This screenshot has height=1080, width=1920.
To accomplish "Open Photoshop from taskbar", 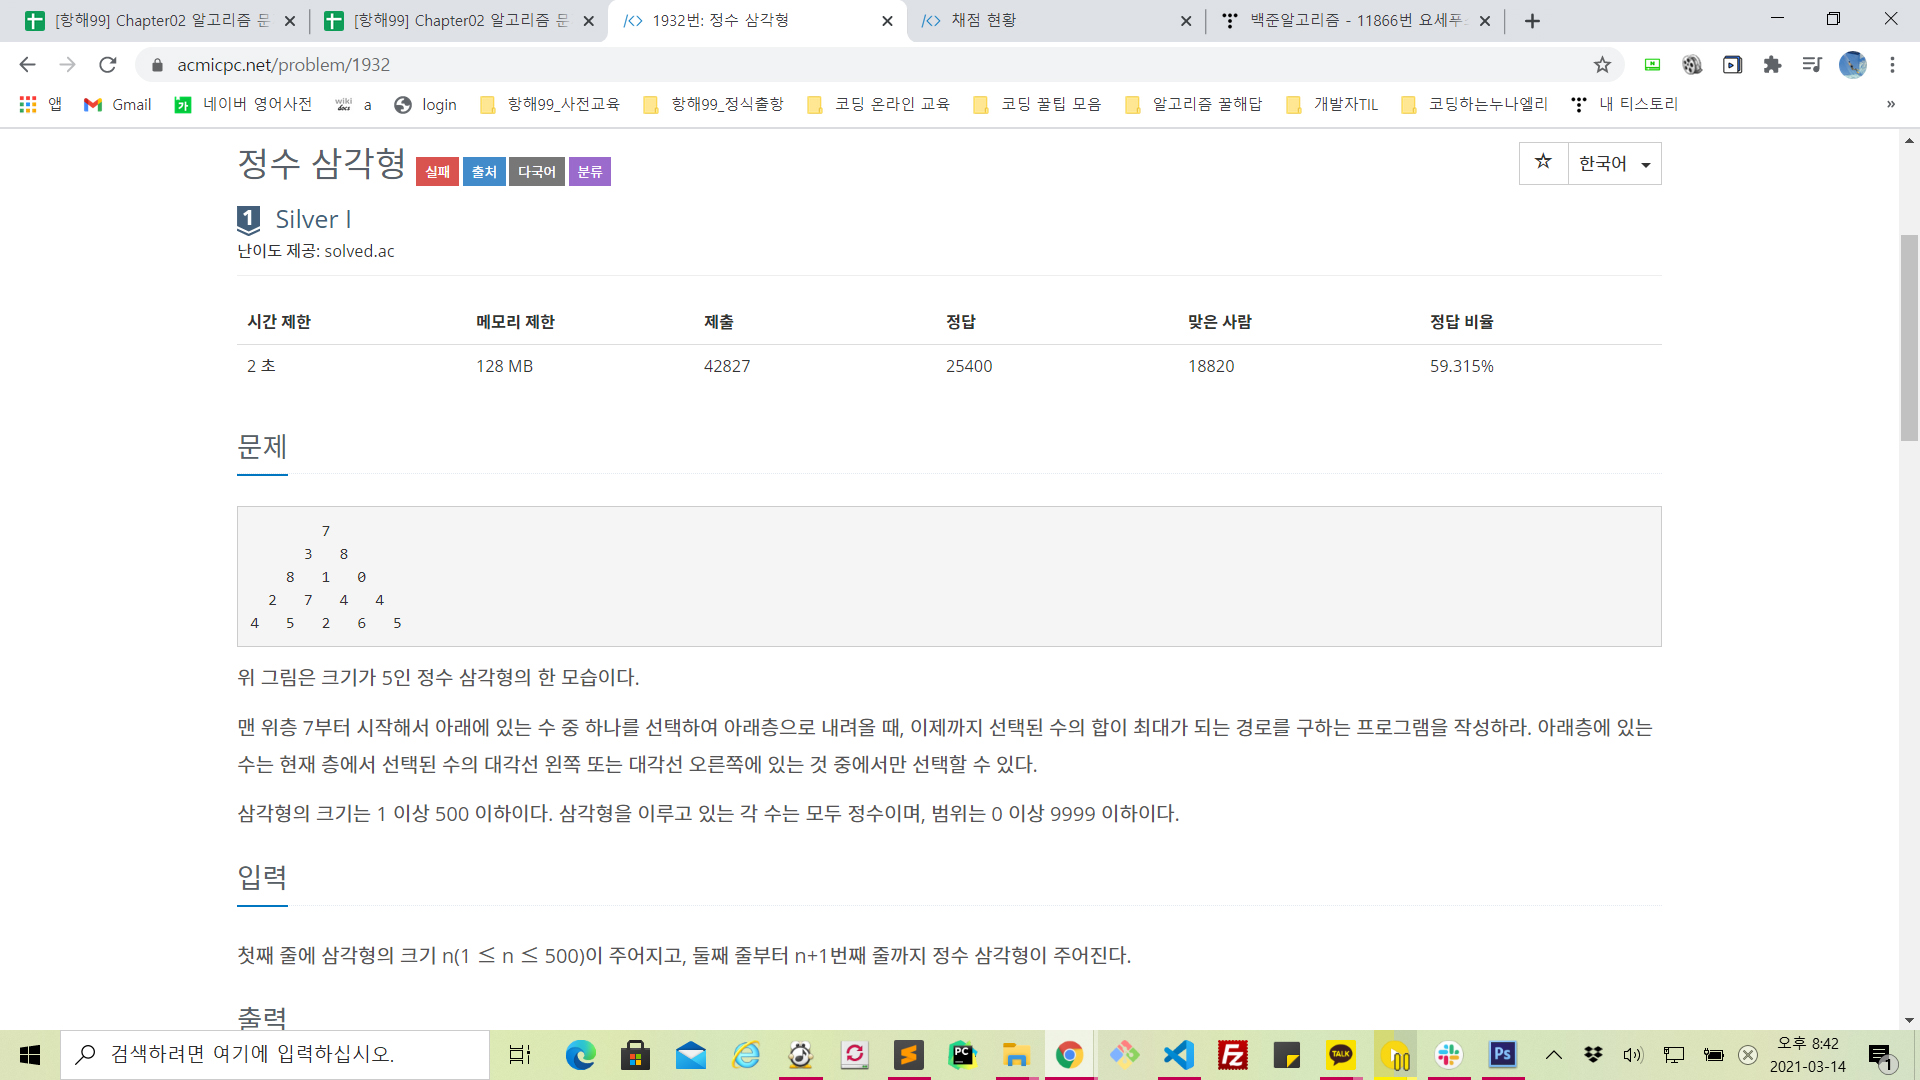I will (1502, 1055).
